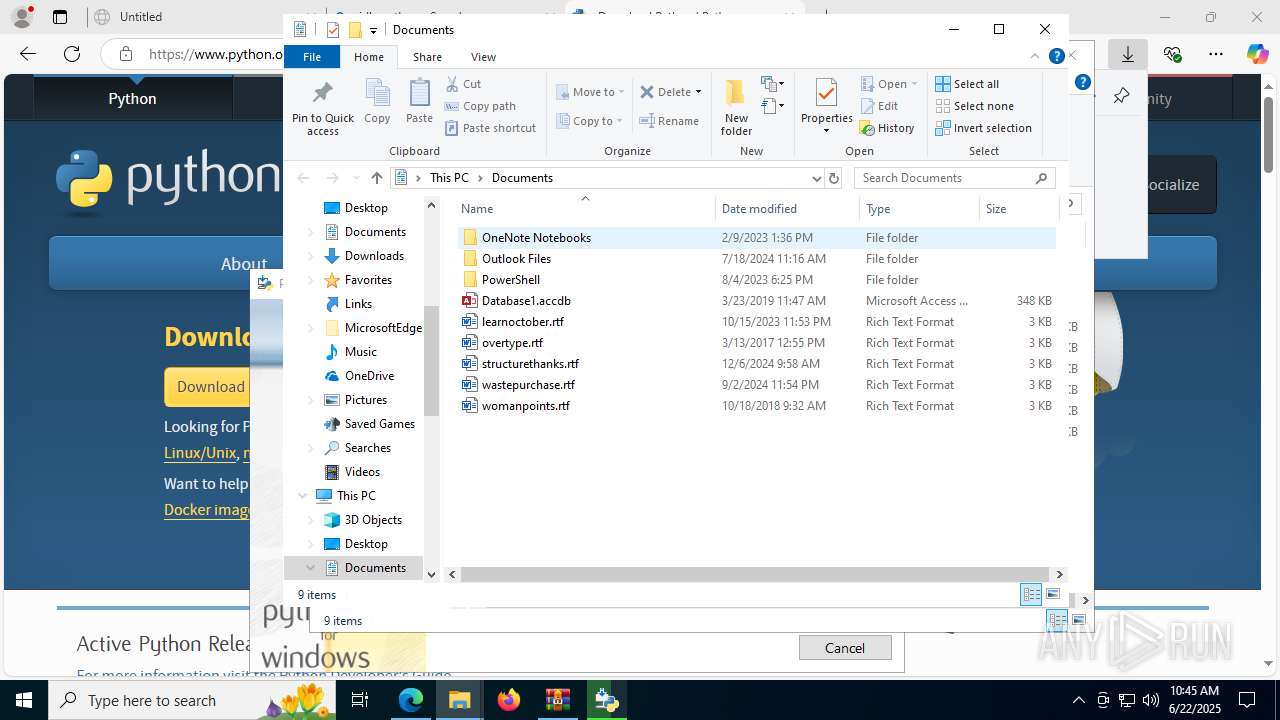Click Pin to Quick access icon
Image resolution: width=1280 pixels, height=720 pixels.
[322, 108]
